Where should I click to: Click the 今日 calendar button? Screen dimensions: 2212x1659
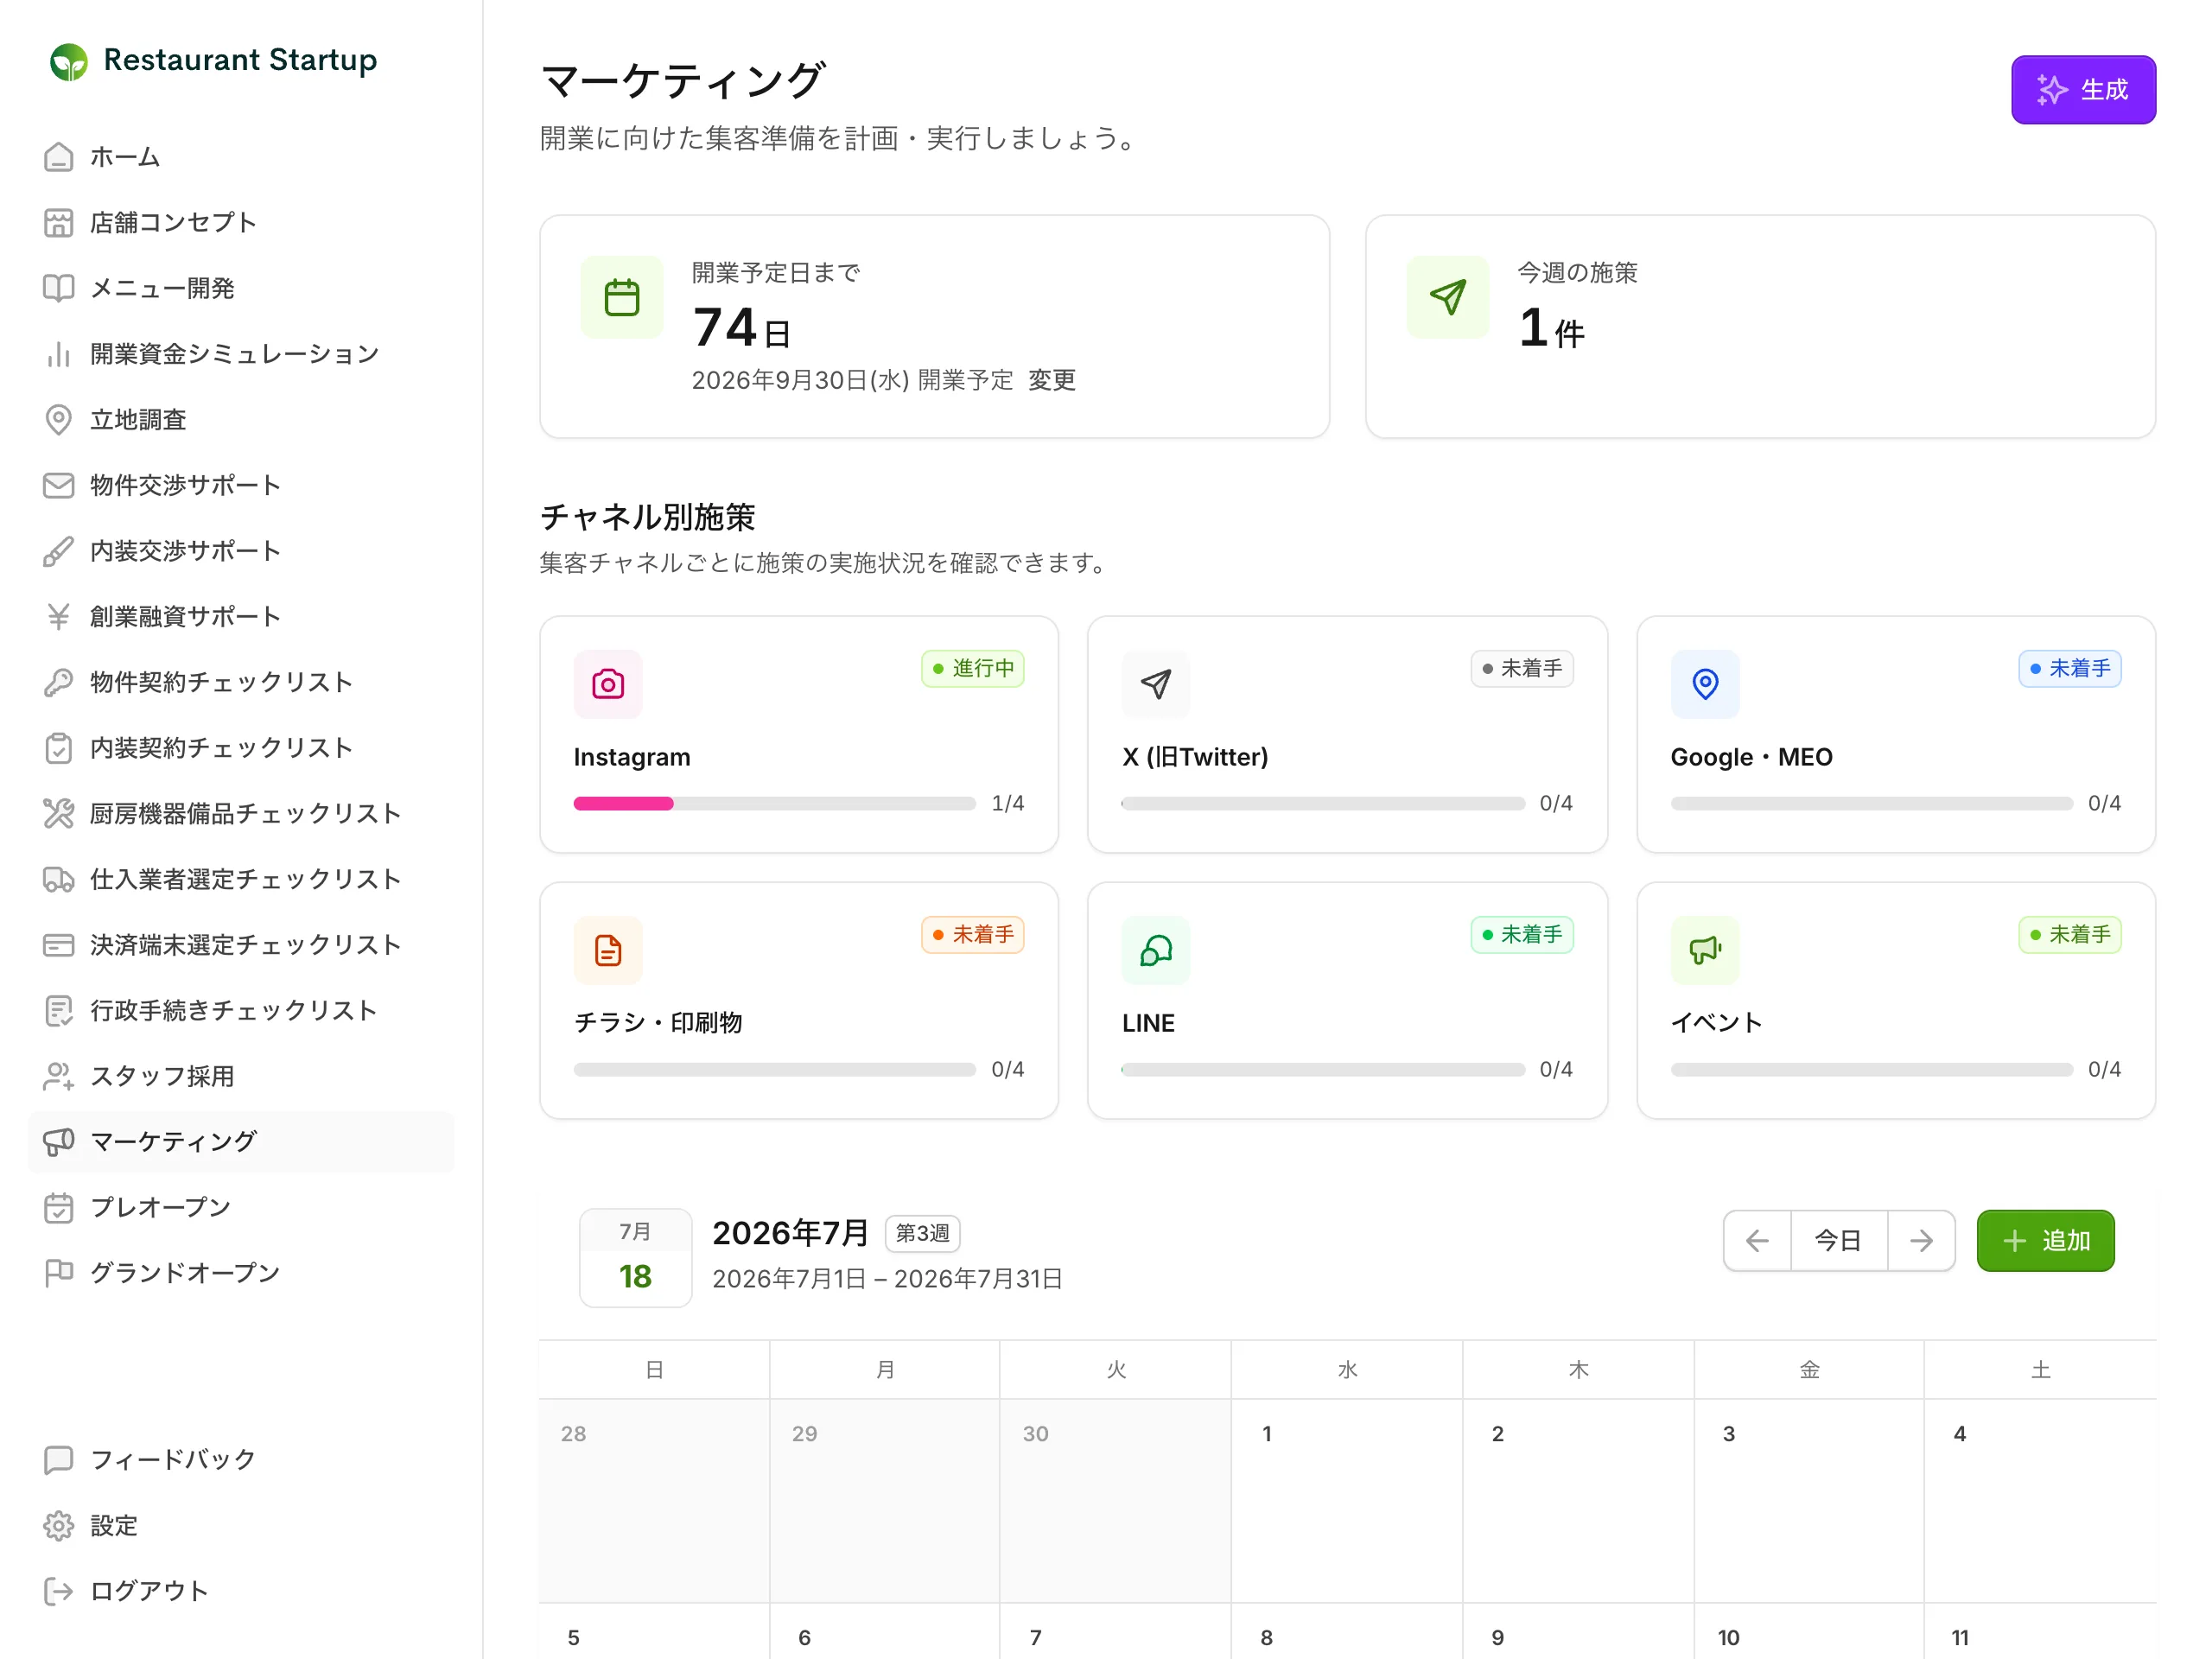click(1838, 1241)
